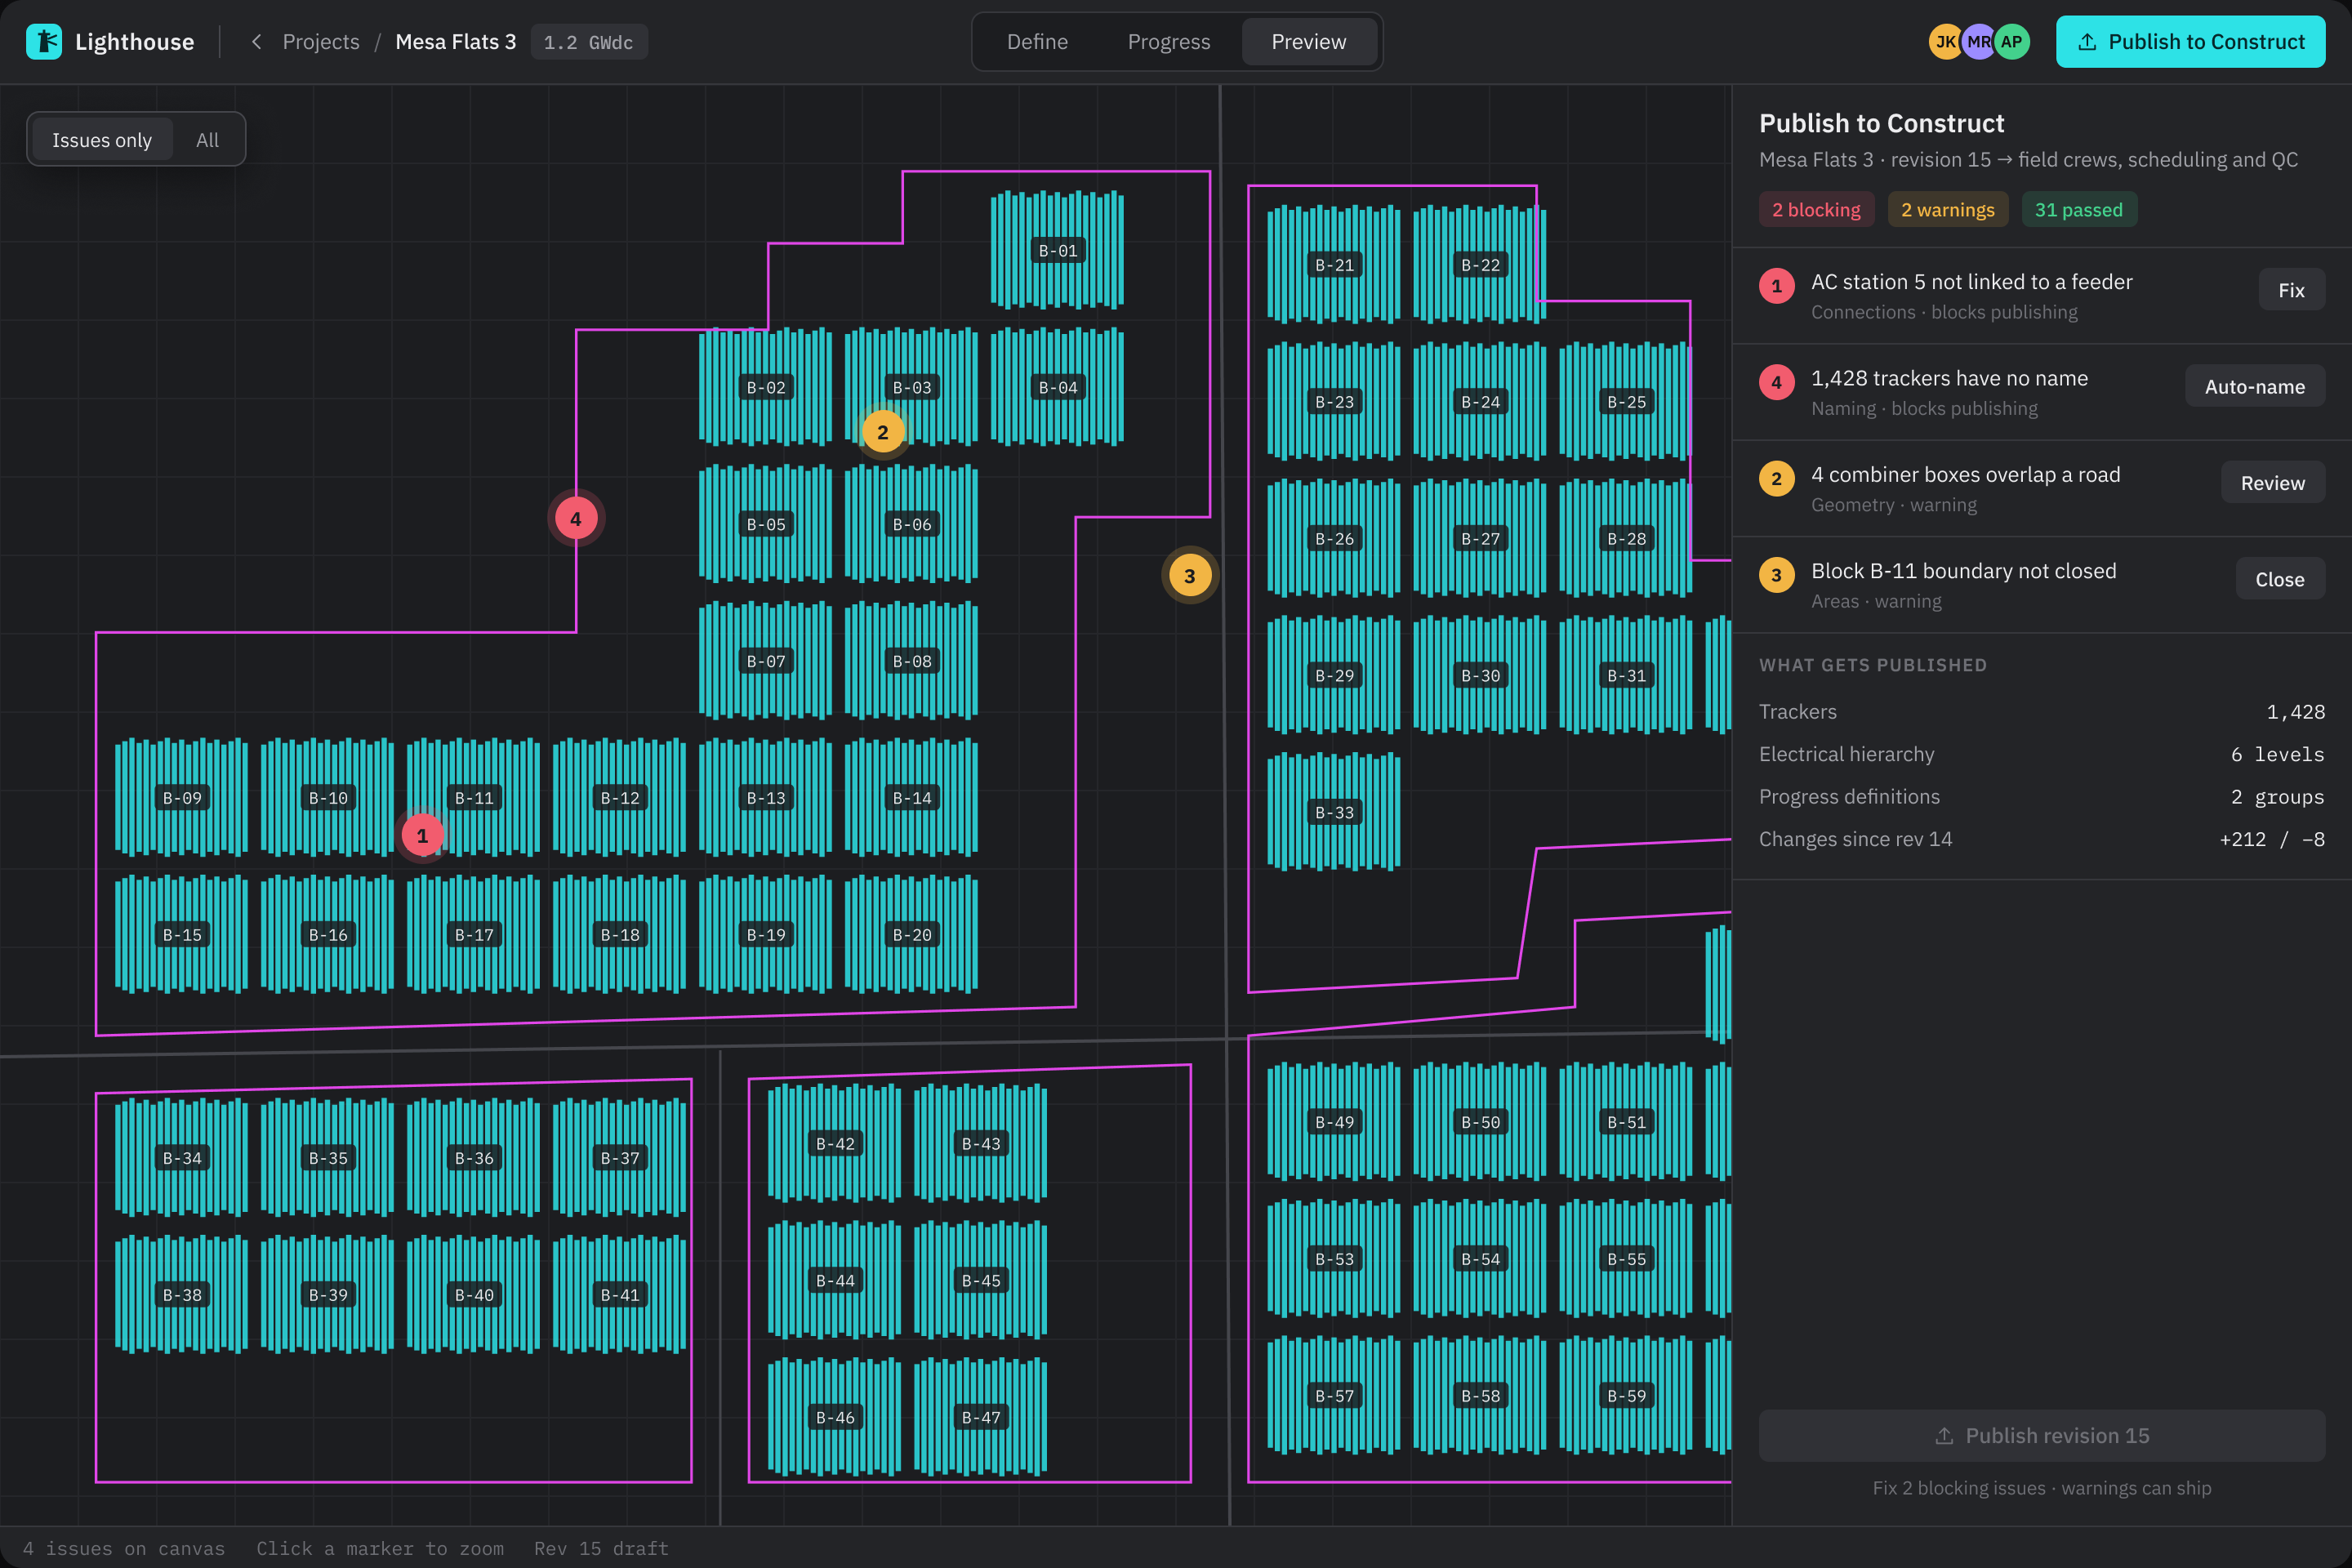Image resolution: width=2352 pixels, height=1568 pixels.
Task: Click Fix for the AC station 5 issue
Action: tap(2291, 290)
